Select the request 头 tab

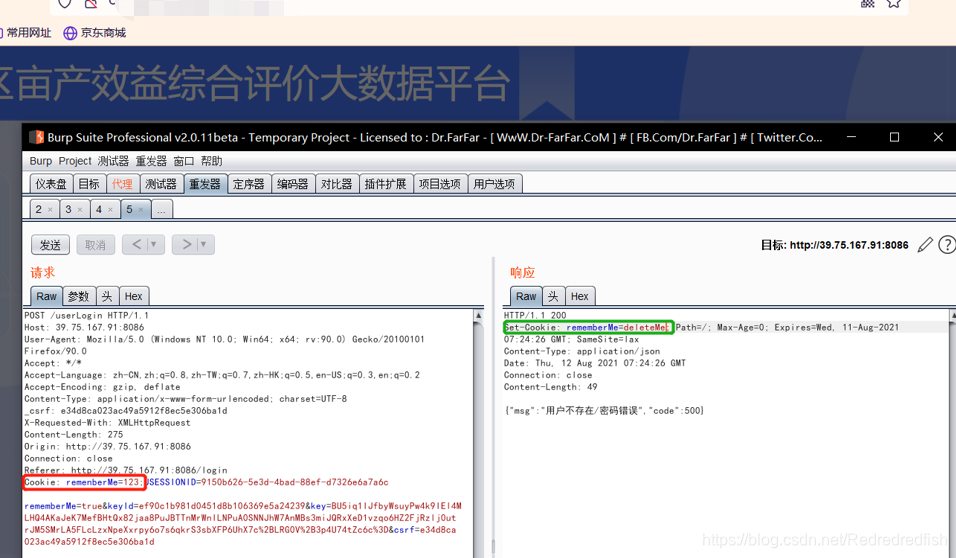tap(107, 296)
